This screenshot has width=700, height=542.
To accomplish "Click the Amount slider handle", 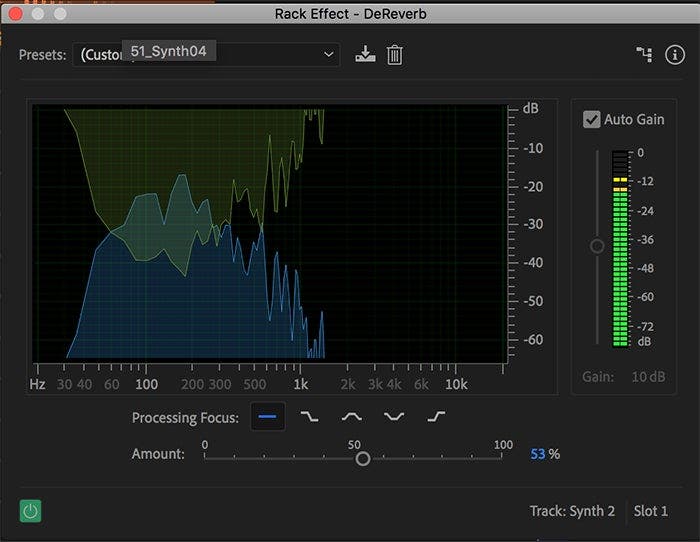I will [363, 458].
